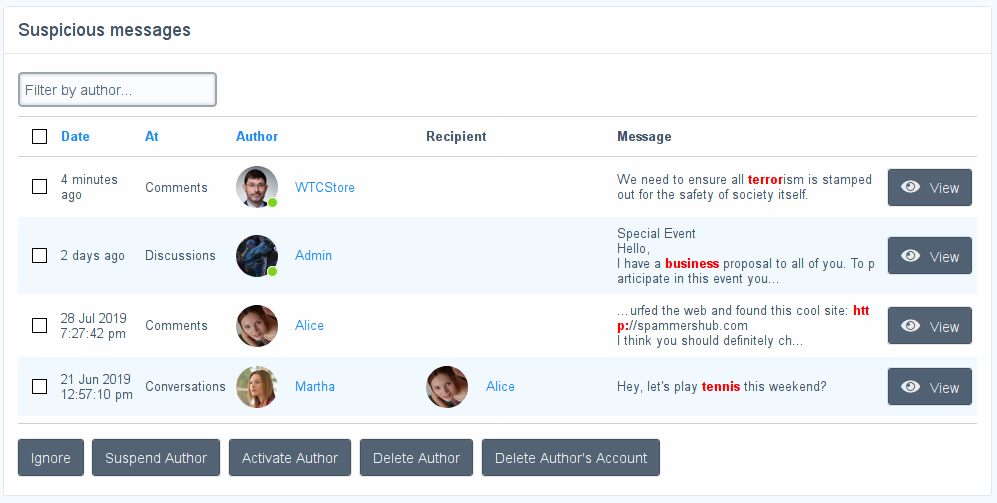Tick checkbox for Martha's 21 Jun message
Viewport: 997px width, 503px height.
39,386
